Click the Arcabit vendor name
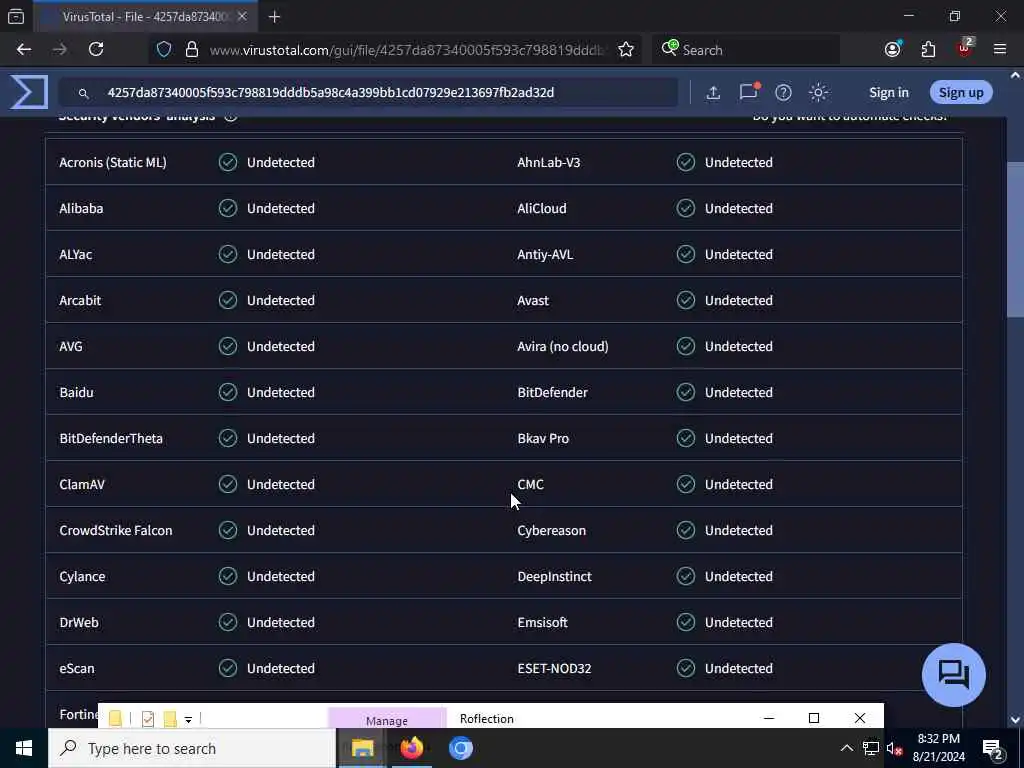The height and width of the screenshot is (768, 1024). coord(80,300)
